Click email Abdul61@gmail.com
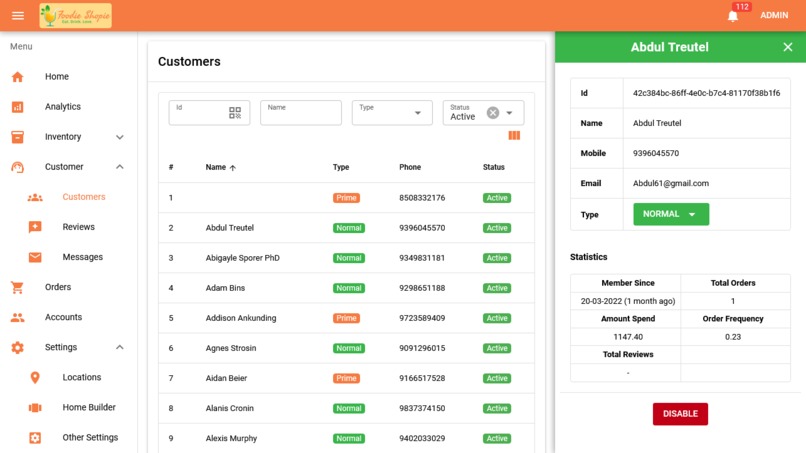The height and width of the screenshot is (453, 806). (x=671, y=183)
